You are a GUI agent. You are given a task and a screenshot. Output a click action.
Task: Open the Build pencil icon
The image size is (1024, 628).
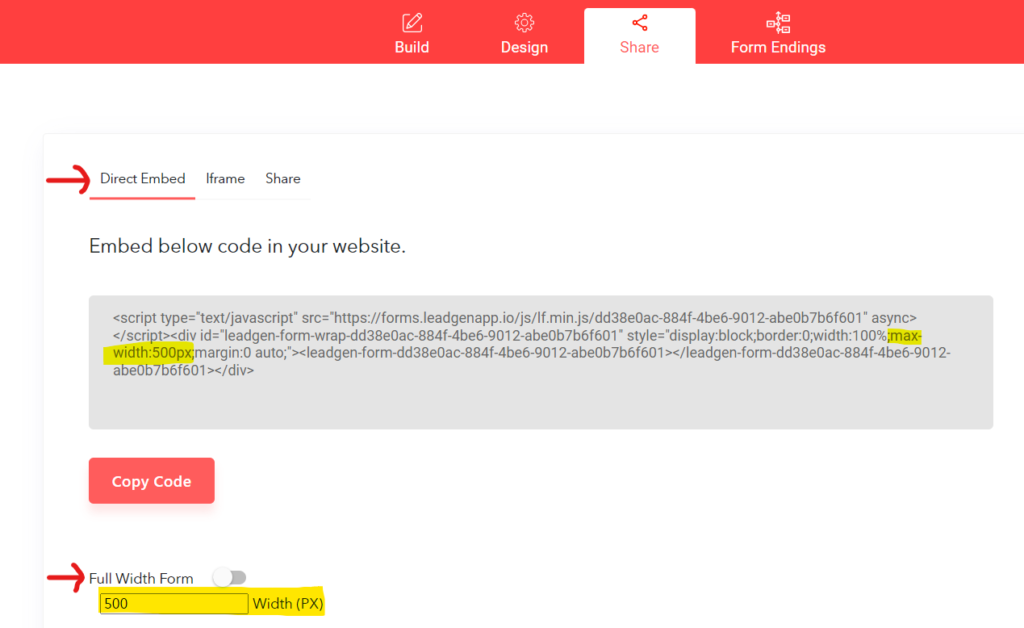411,23
